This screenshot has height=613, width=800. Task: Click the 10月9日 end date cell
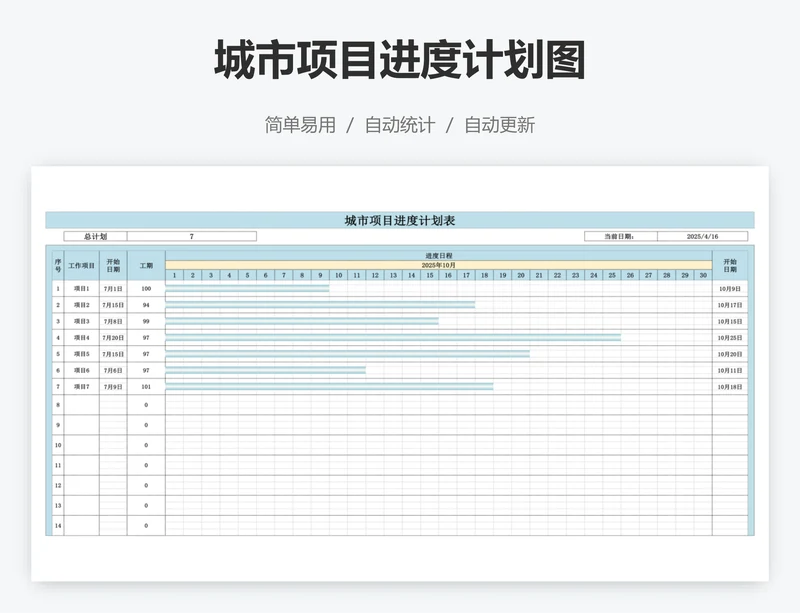click(730, 288)
